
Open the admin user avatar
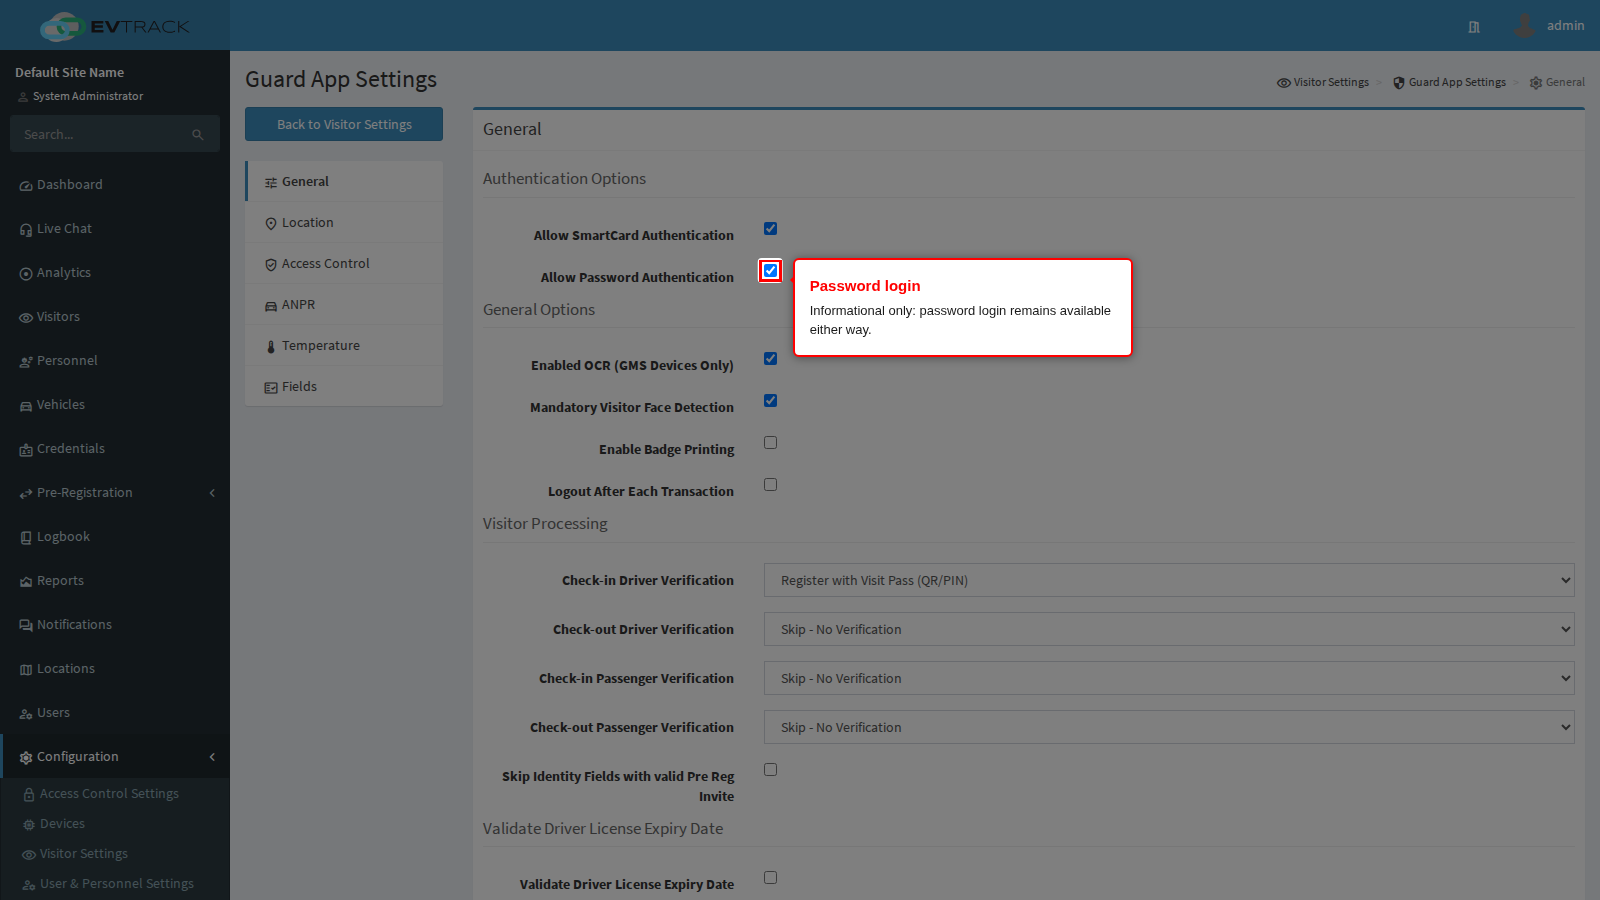[1524, 26]
